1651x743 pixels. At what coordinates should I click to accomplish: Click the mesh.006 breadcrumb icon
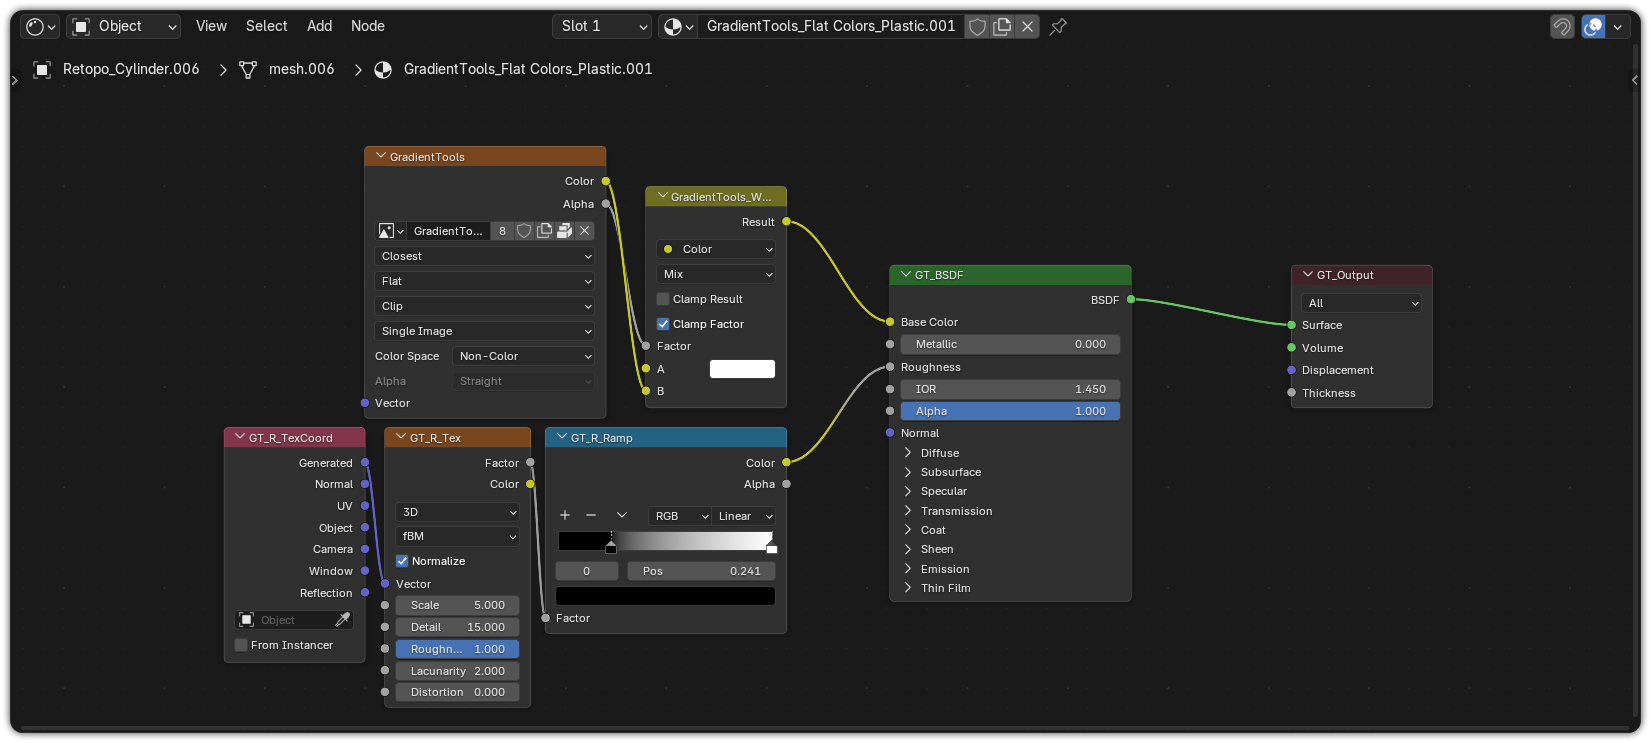click(x=248, y=69)
